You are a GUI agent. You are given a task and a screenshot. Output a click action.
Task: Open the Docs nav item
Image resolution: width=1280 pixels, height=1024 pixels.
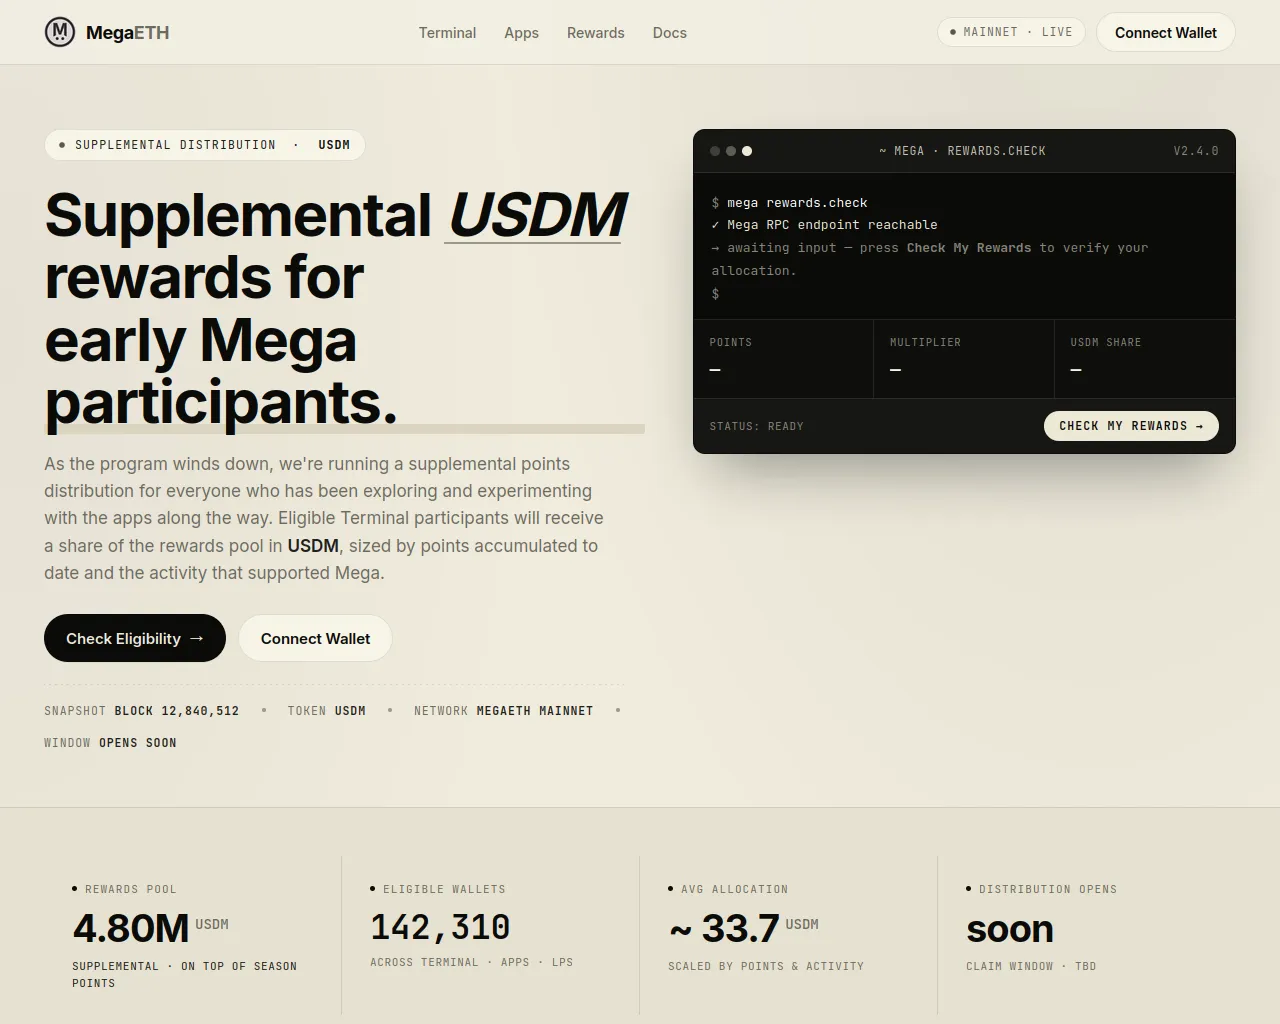point(669,33)
